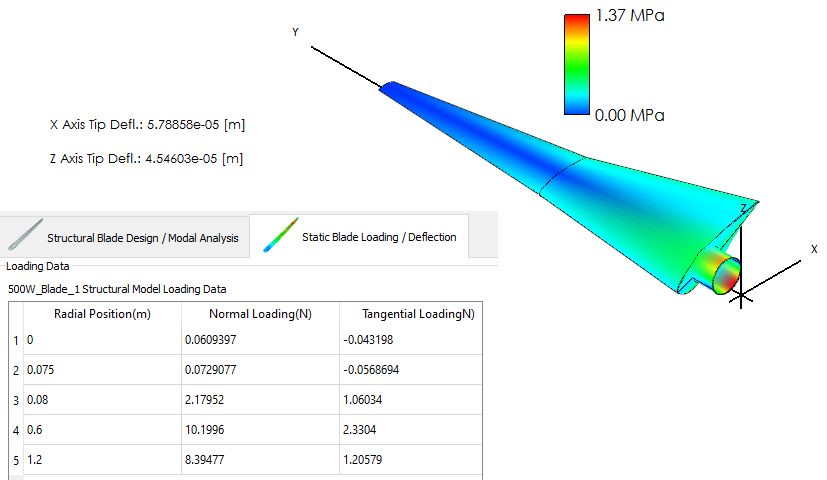The width and height of the screenshot is (827, 480).
Task: Click normal loading cell 2.17952
Action: [x=261, y=400]
